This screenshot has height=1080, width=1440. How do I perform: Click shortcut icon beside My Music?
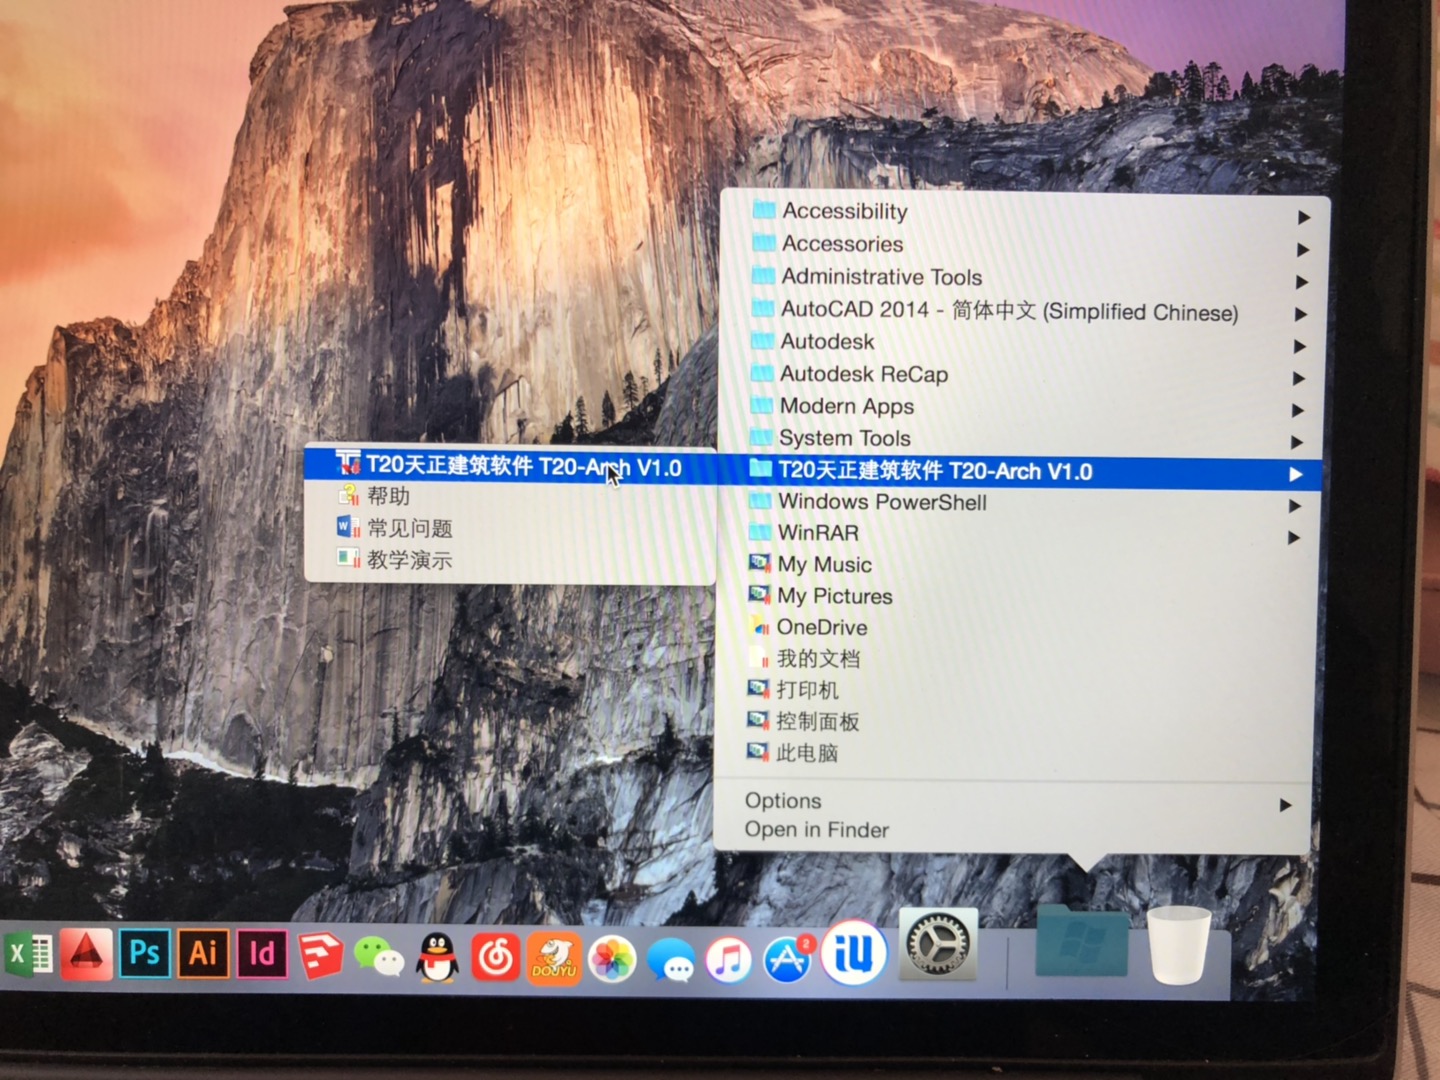[x=760, y=563]
